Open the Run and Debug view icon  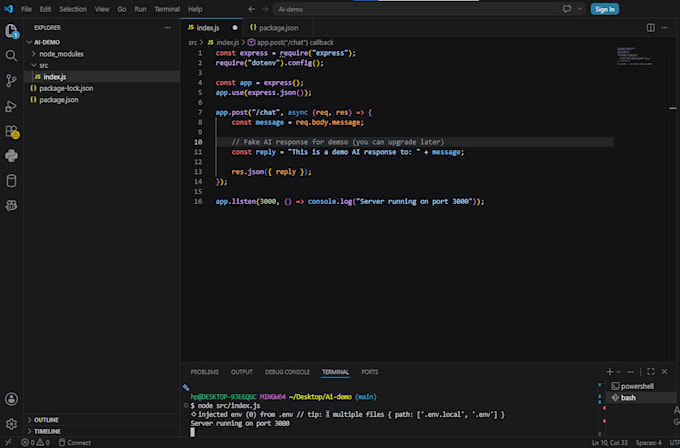click(x=11, y=106)
